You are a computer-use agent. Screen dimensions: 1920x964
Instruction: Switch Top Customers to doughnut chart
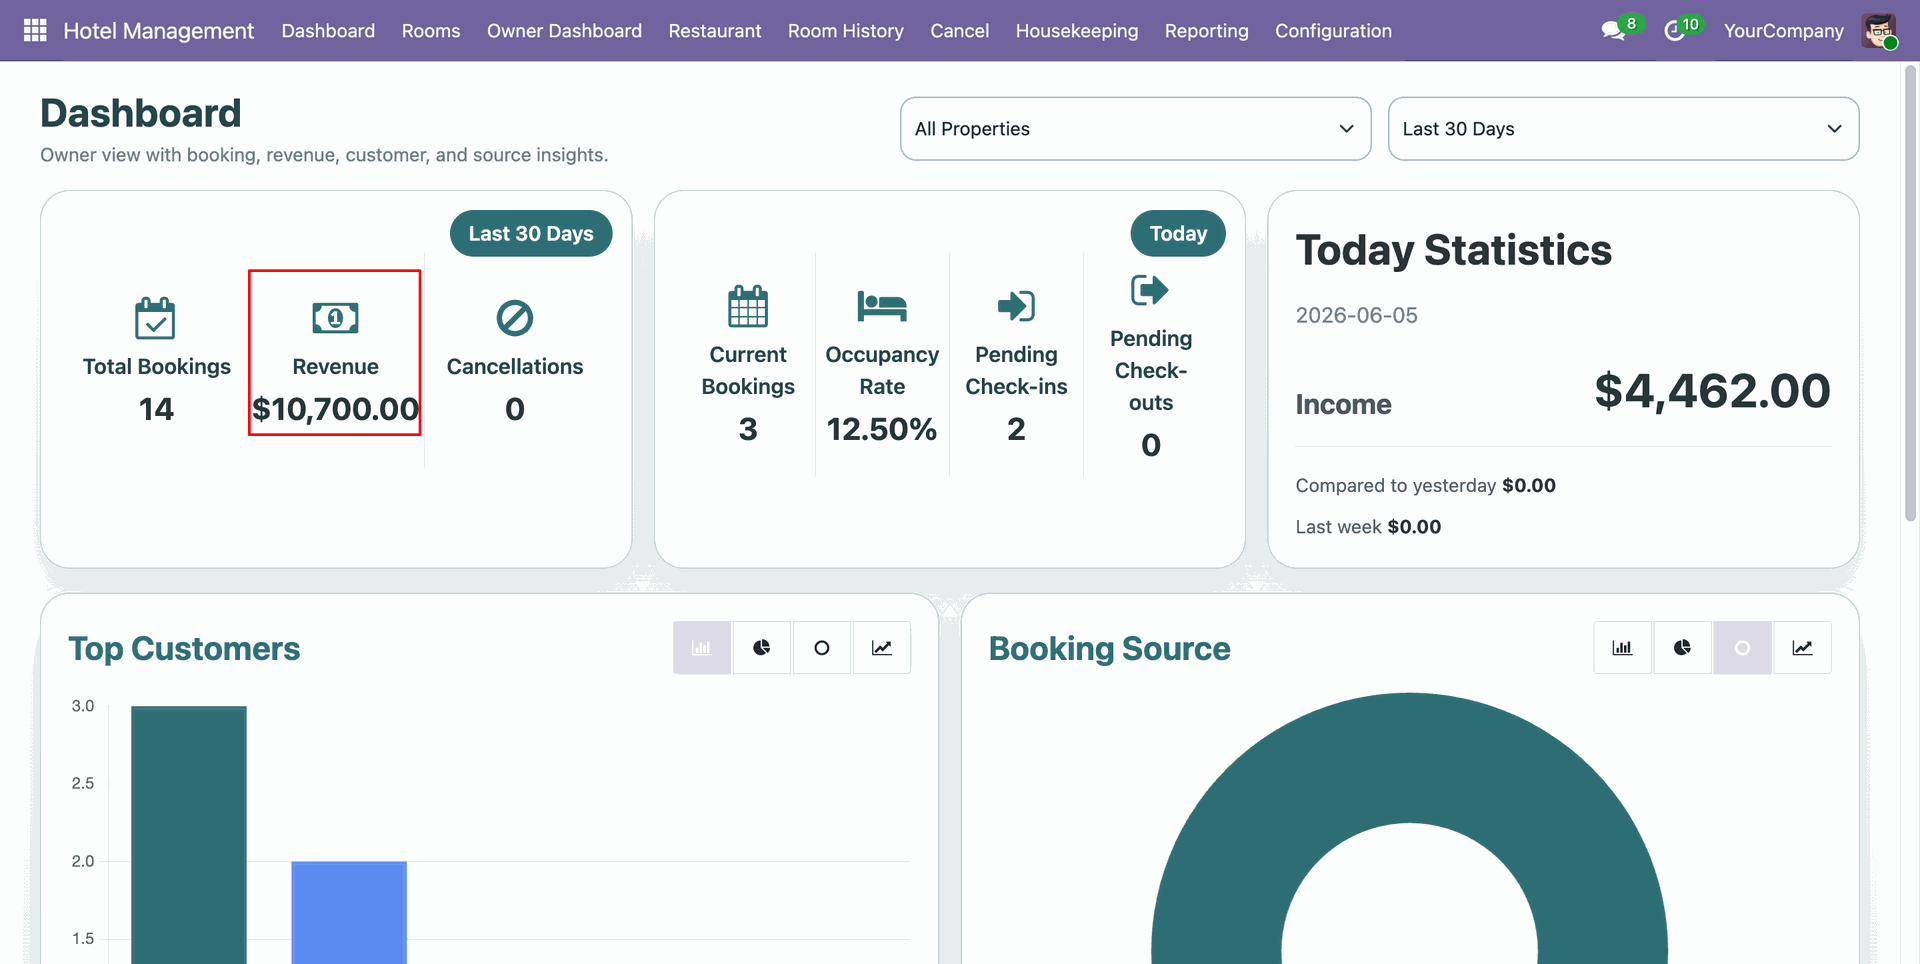click(x=822, y=648)
